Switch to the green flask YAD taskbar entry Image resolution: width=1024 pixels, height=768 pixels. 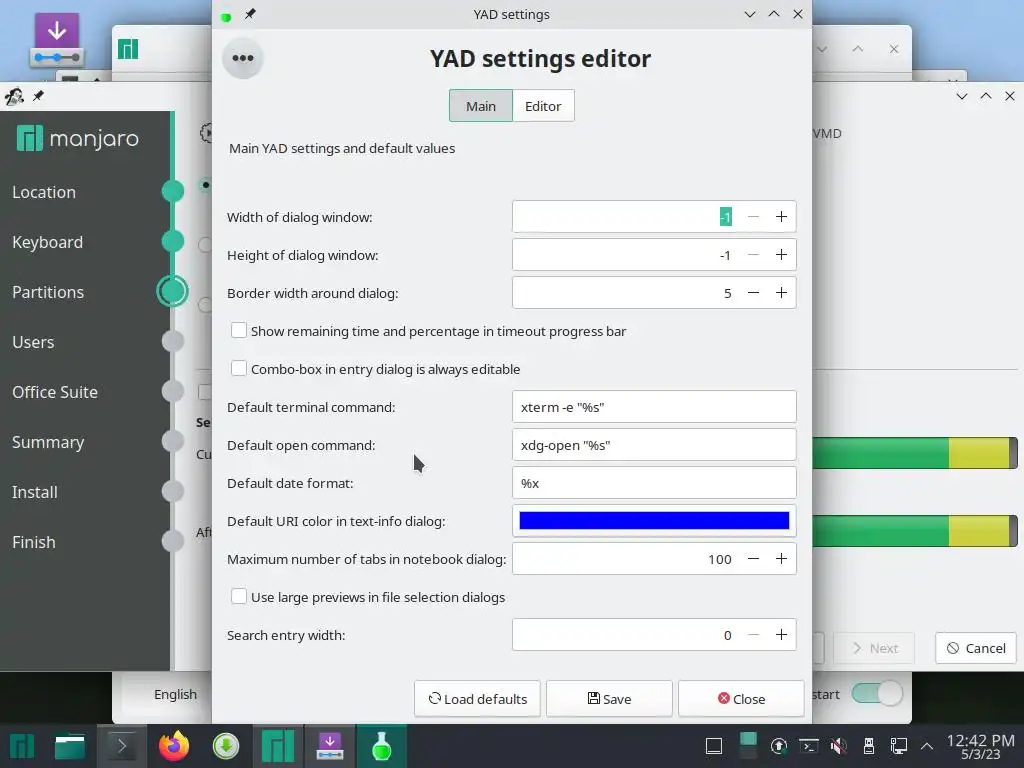pos(381,746)
